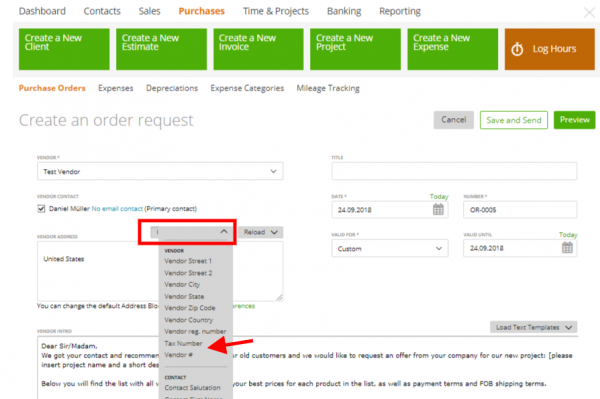
Task: Open the Purchases menu
Action: 201,11
